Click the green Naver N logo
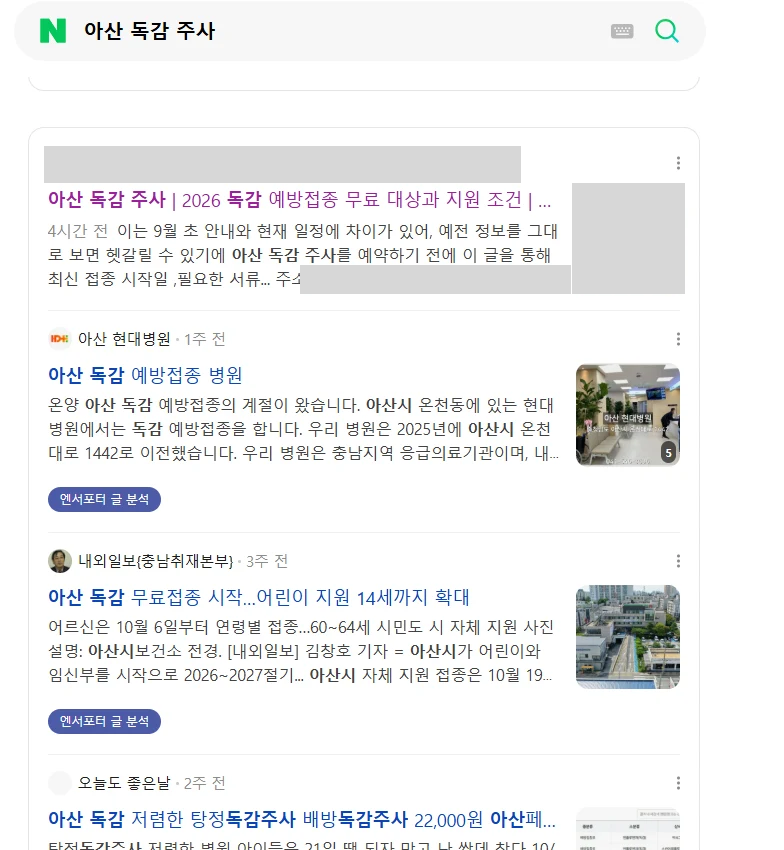Viewport: 784px width, 850px height. 53,30
